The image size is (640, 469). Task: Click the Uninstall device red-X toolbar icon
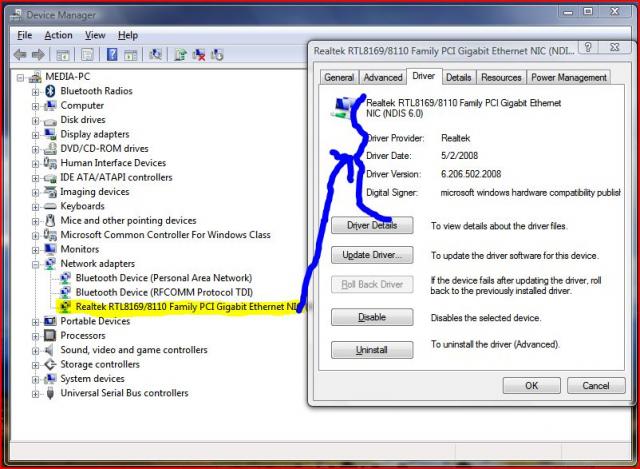[x=199, y=54]
